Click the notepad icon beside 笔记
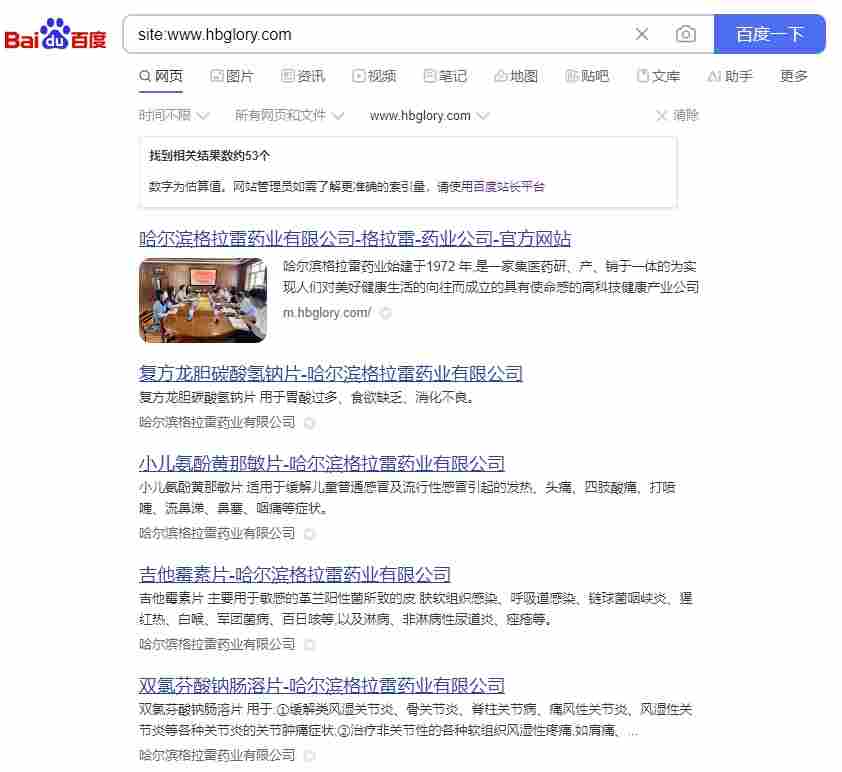The width and height of the screenshot is (842, 772). tap(430, 75)
